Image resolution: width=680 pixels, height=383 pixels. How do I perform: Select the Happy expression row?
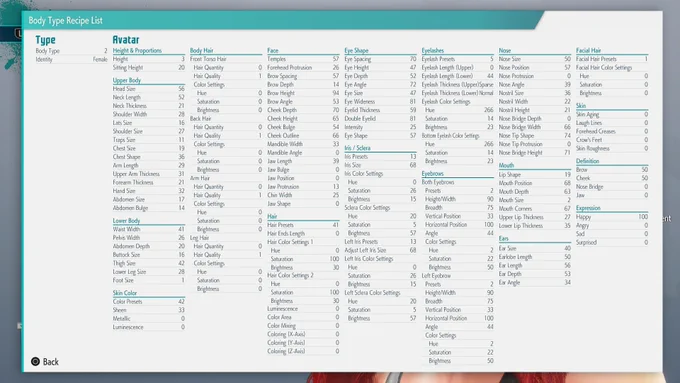coord(612,217)
